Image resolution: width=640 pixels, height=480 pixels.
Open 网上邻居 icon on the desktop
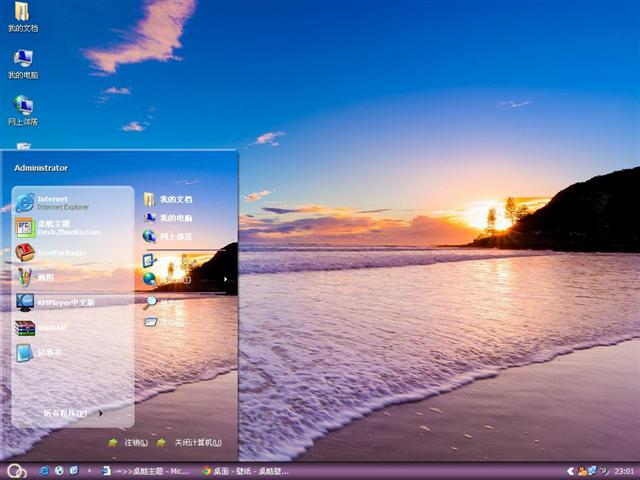pyautogui.click(x=22, y=109)
